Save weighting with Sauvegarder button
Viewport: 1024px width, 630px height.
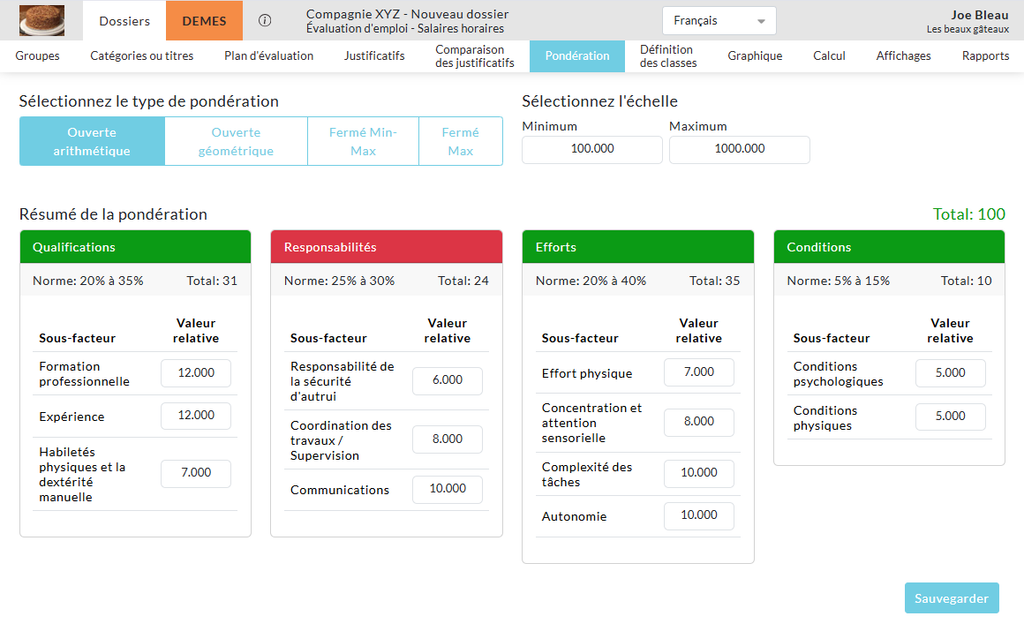(x=952, y=598)
